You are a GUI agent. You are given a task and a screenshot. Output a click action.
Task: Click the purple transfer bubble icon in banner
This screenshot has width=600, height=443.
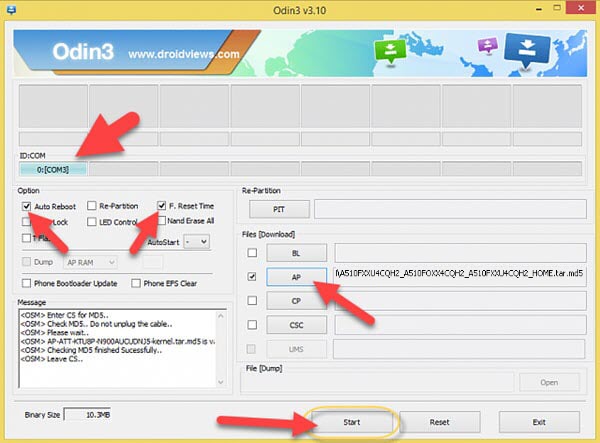[x=488, y=46]
